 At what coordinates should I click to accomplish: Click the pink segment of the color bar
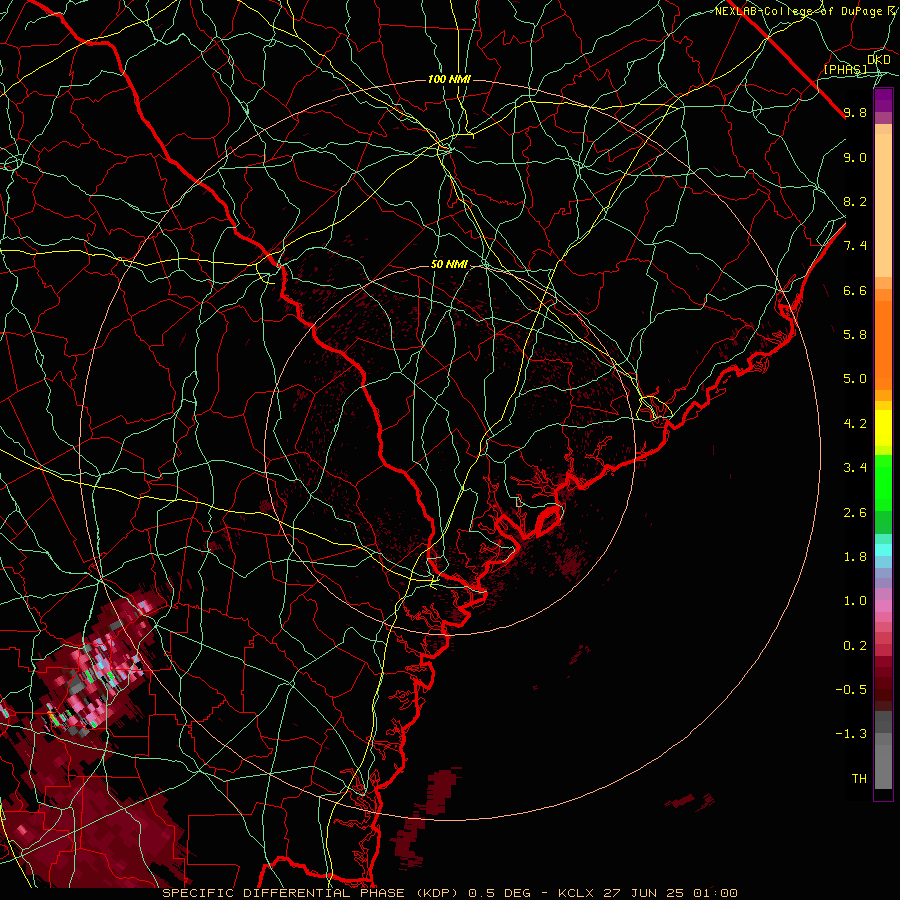[x=883, y=606]
